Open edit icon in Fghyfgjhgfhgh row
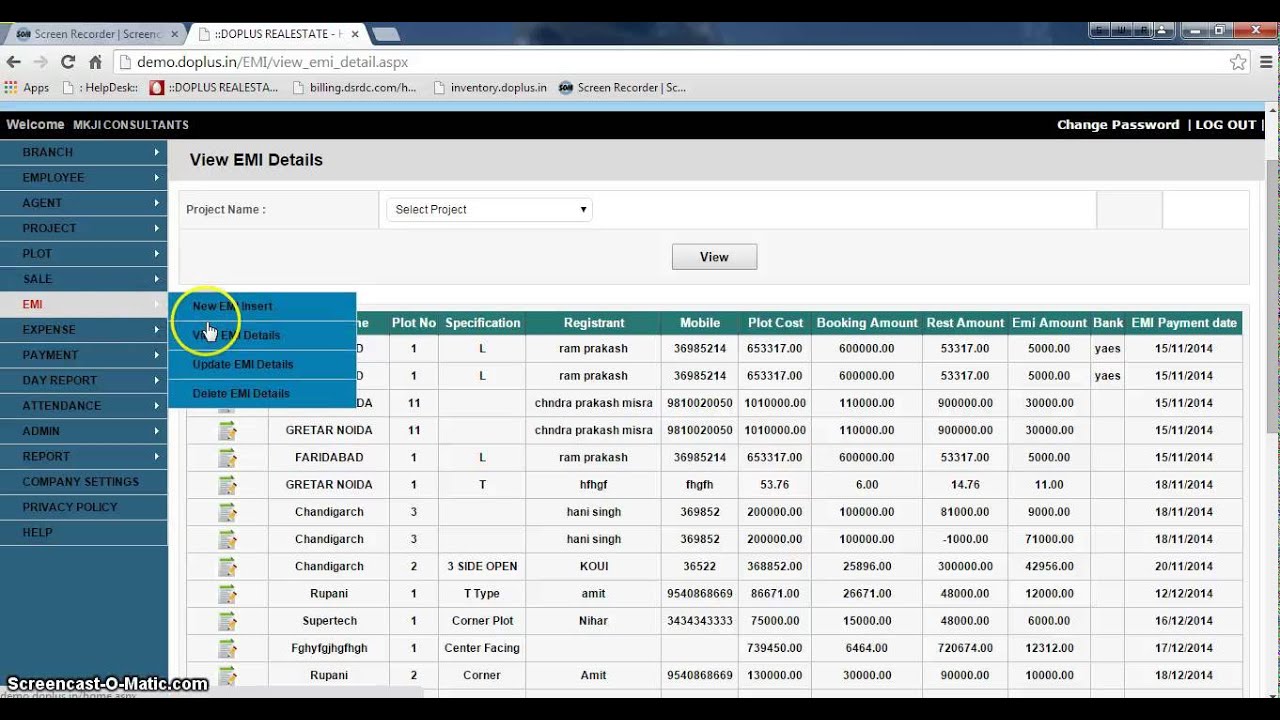Screen dimensions: 1280x720 point(228,648)
